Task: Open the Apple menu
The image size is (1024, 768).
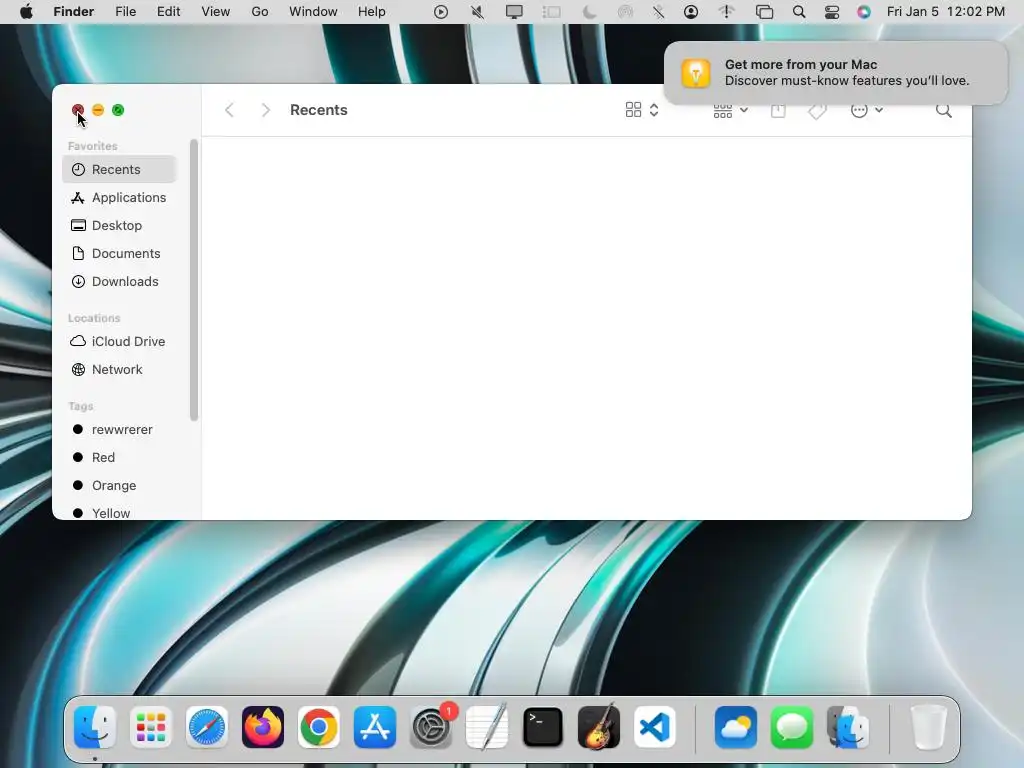Action: (x=26, y=12)
